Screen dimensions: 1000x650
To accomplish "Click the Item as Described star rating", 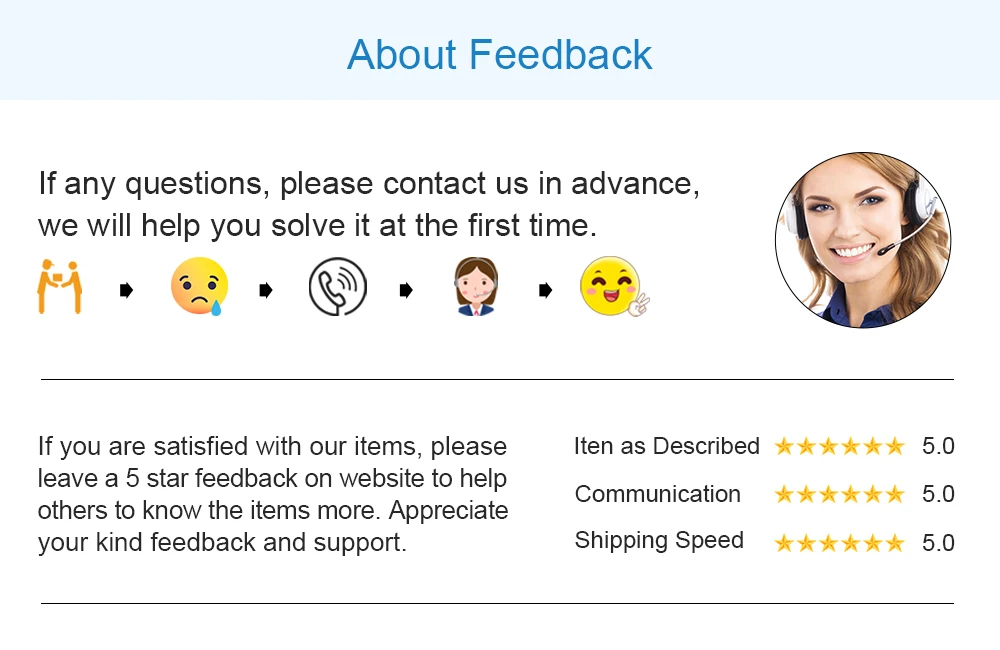I will click(x=839, y=446).
